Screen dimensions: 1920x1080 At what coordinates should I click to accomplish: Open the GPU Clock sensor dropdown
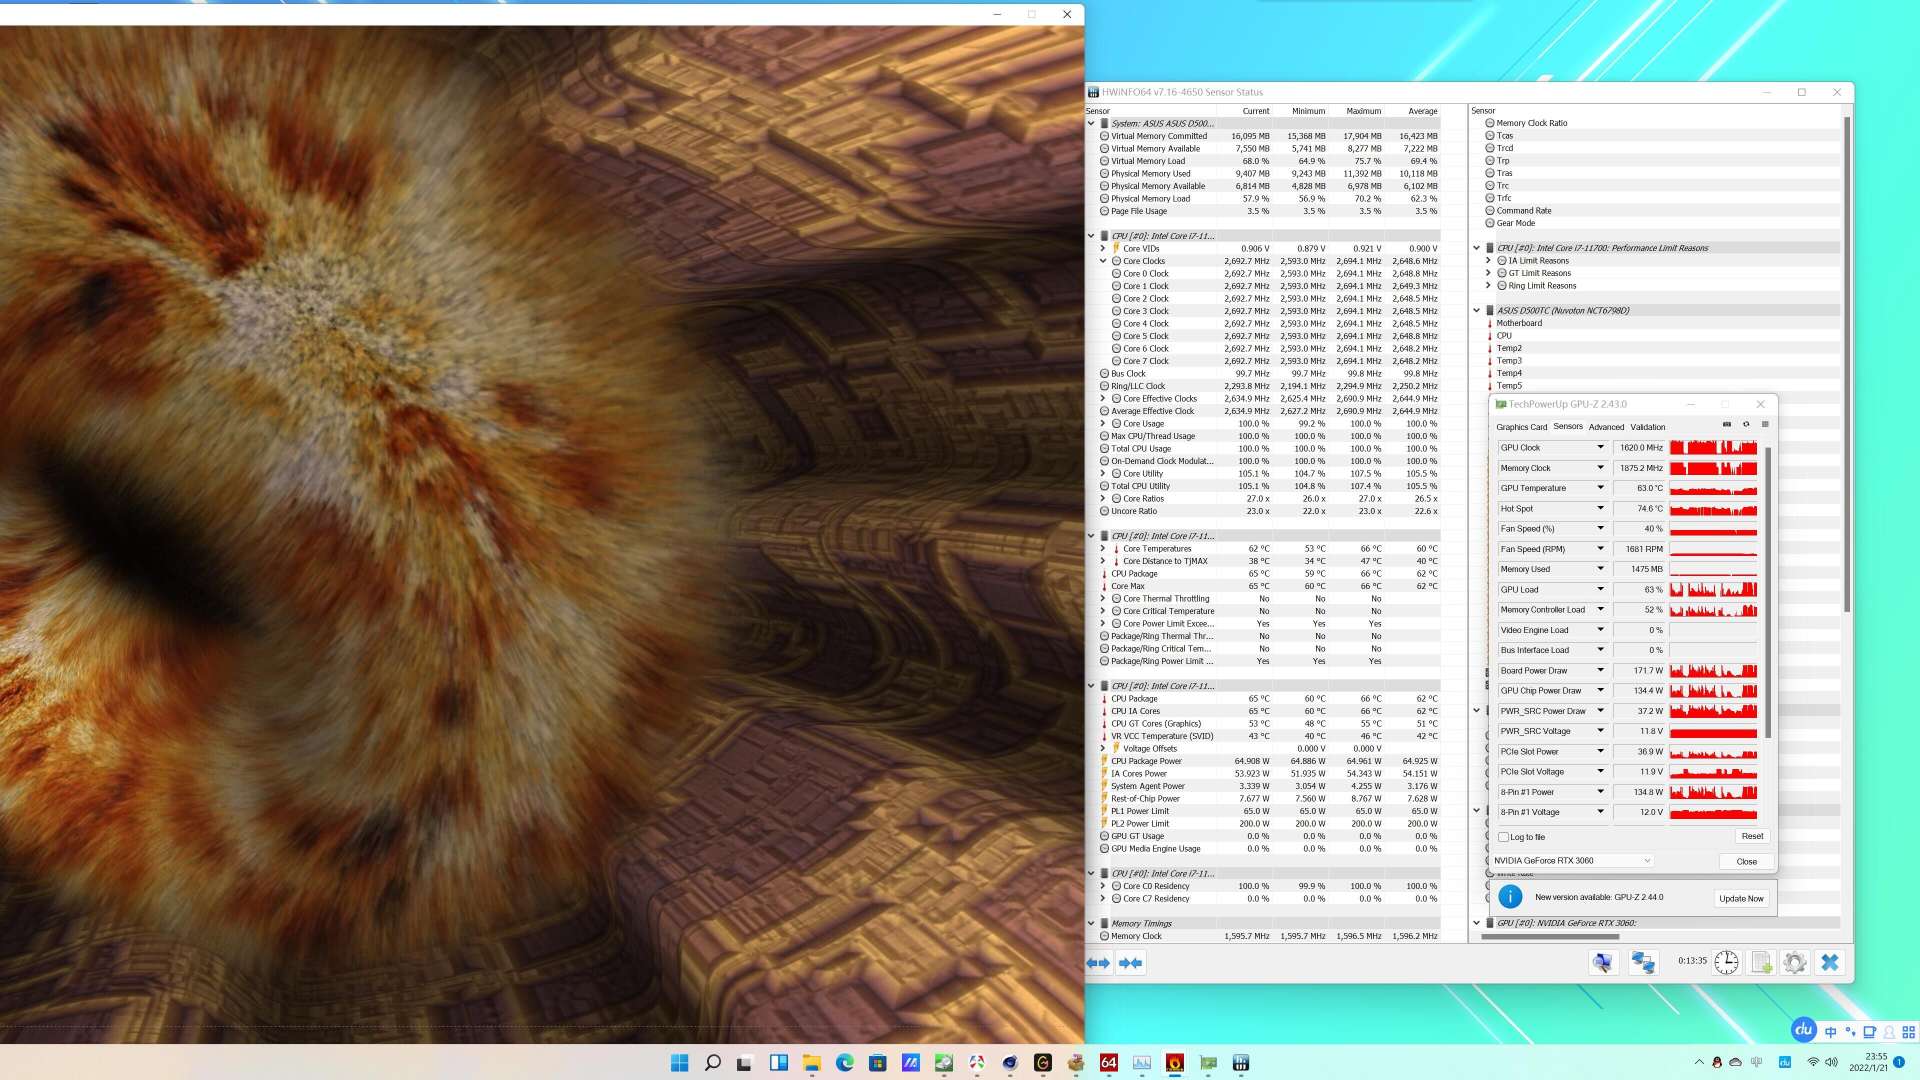1600,448
